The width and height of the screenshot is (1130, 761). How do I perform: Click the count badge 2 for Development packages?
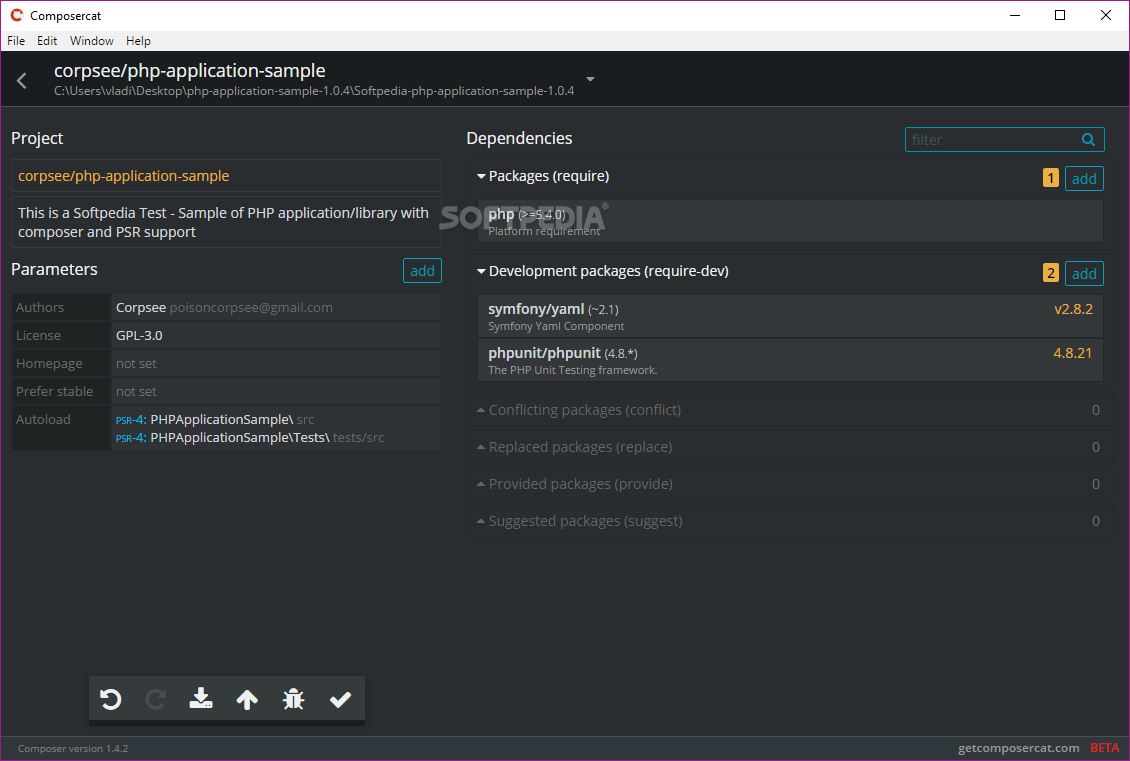pos(1051,273)
